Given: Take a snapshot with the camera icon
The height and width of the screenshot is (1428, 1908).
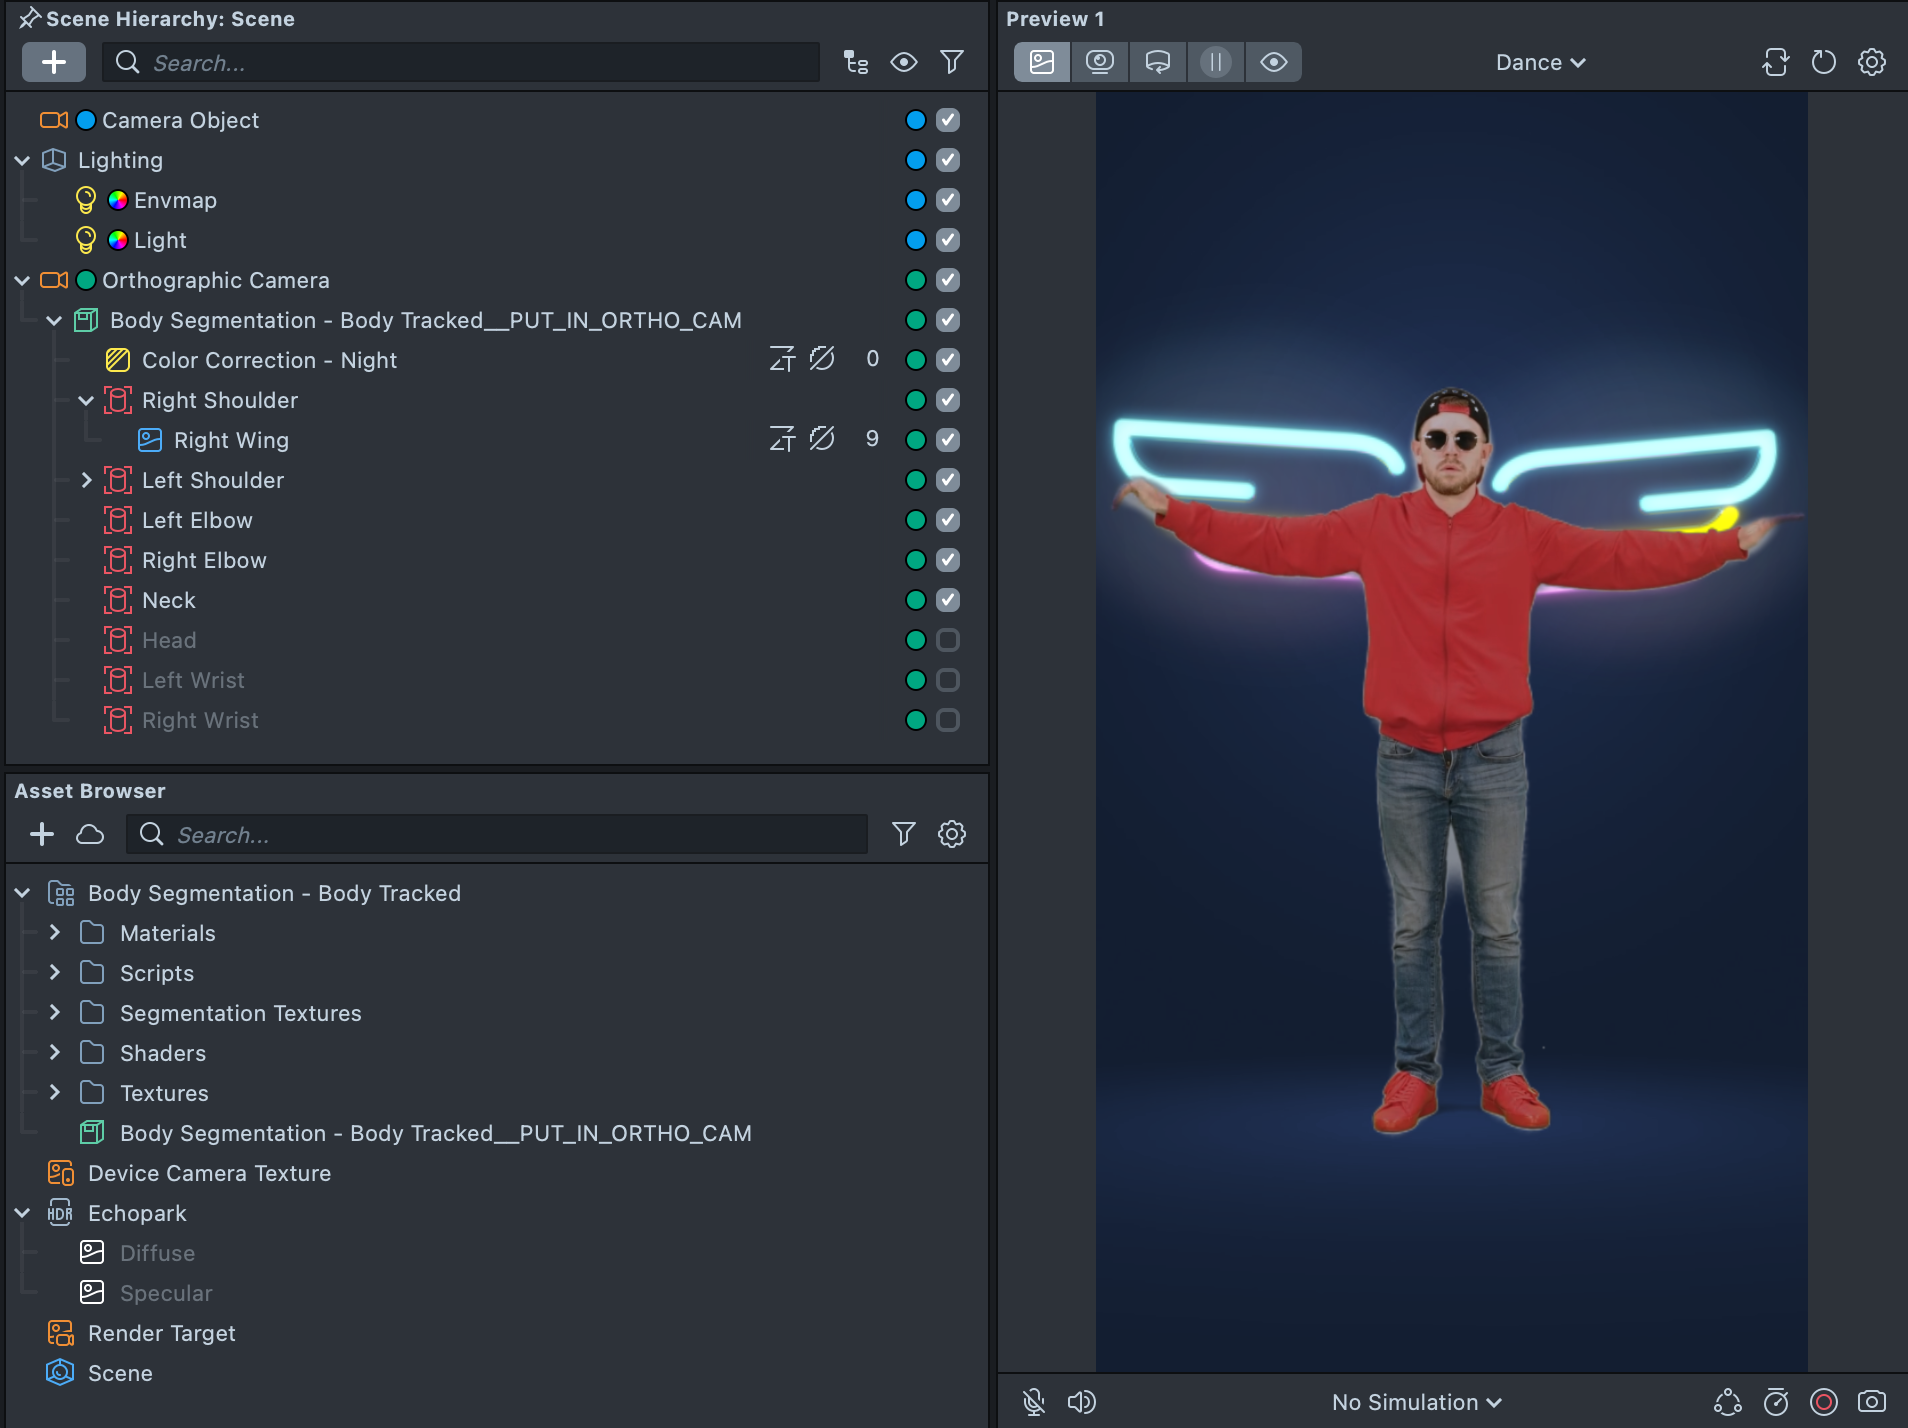Looking at the screenshot, I should tap(1871, 1402).
